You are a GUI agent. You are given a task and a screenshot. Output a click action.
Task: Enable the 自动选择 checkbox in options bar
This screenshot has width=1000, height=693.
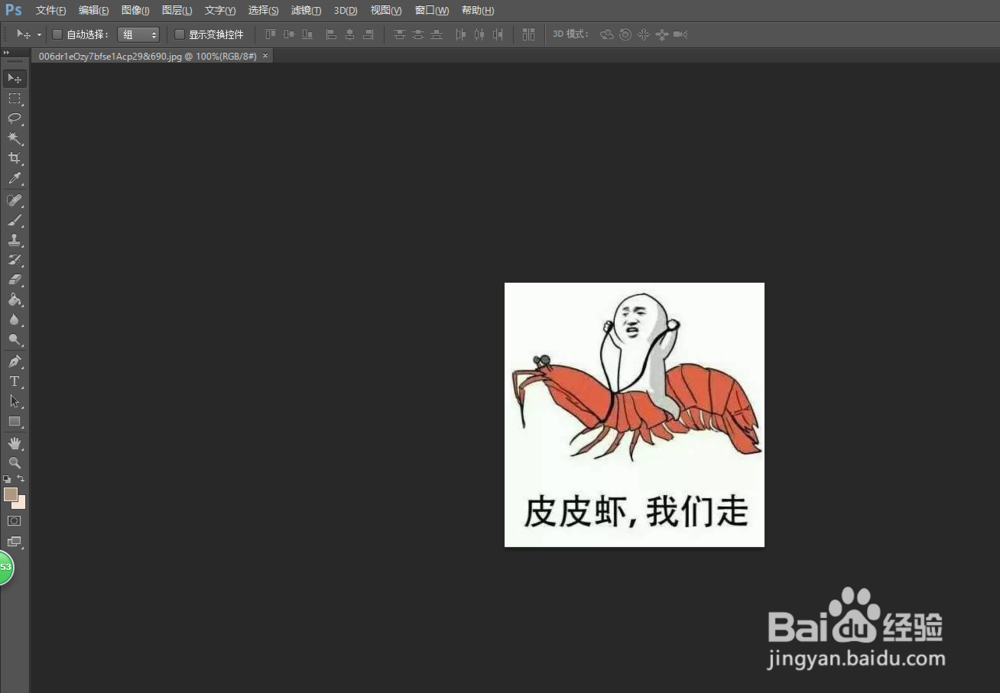click(57, 34)
